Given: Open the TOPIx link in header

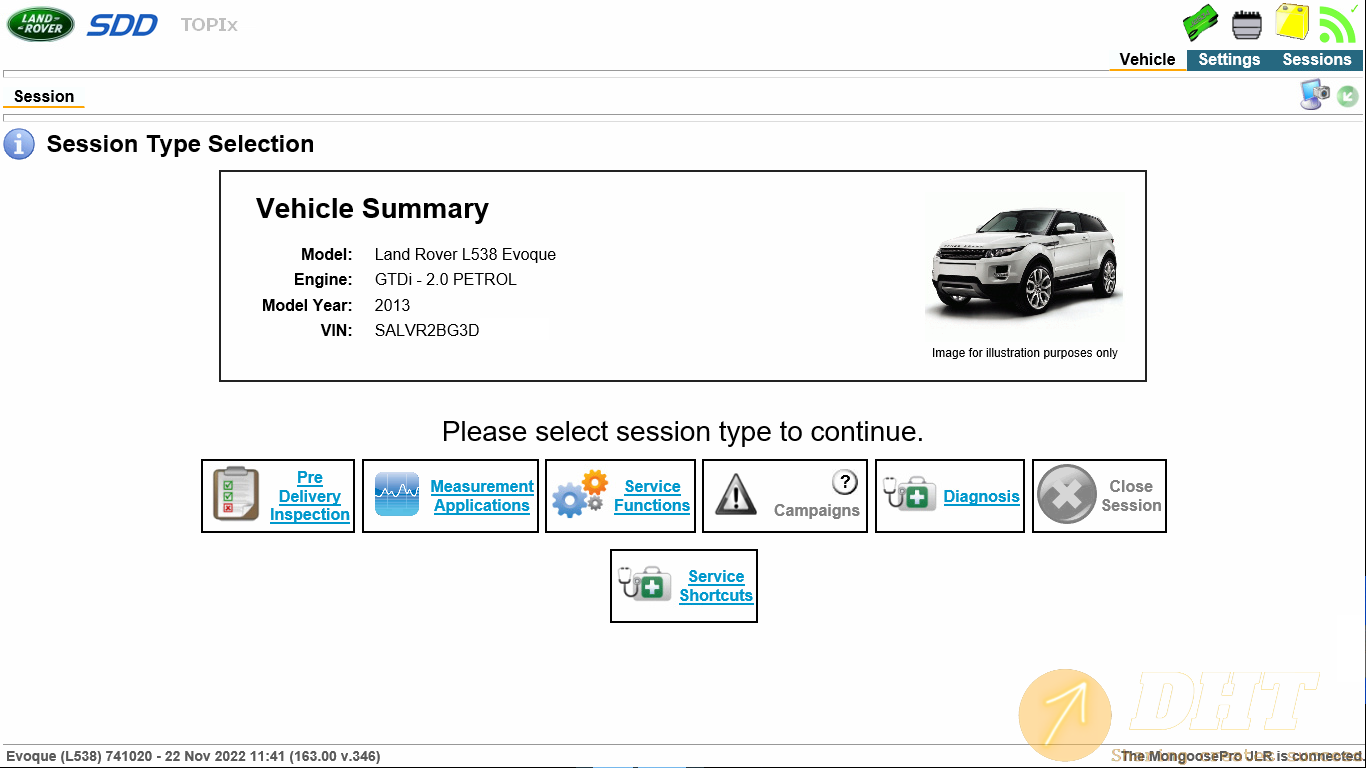Looking at the screenshot, I should [x=209, y=25].
